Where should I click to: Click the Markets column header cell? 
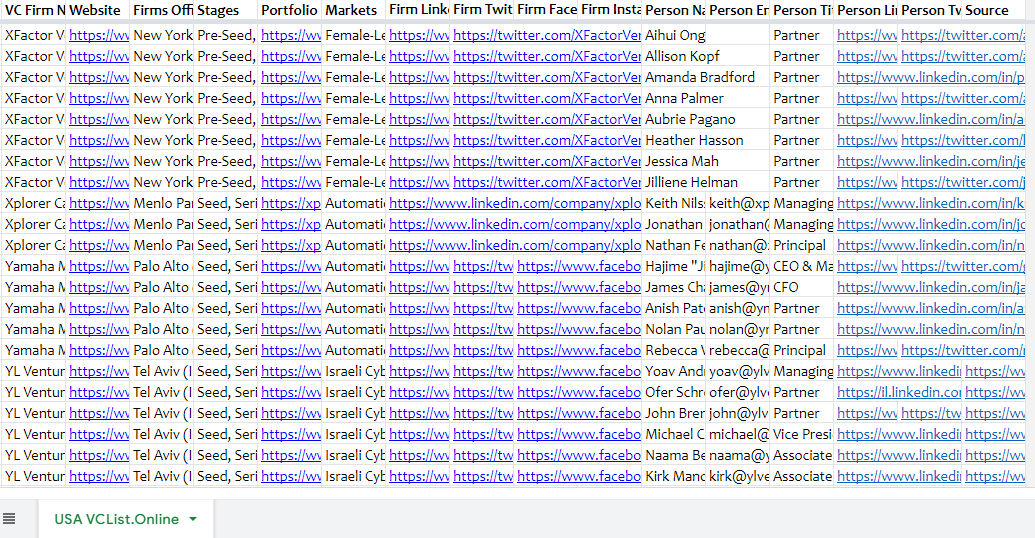click(x=354, y=10)
